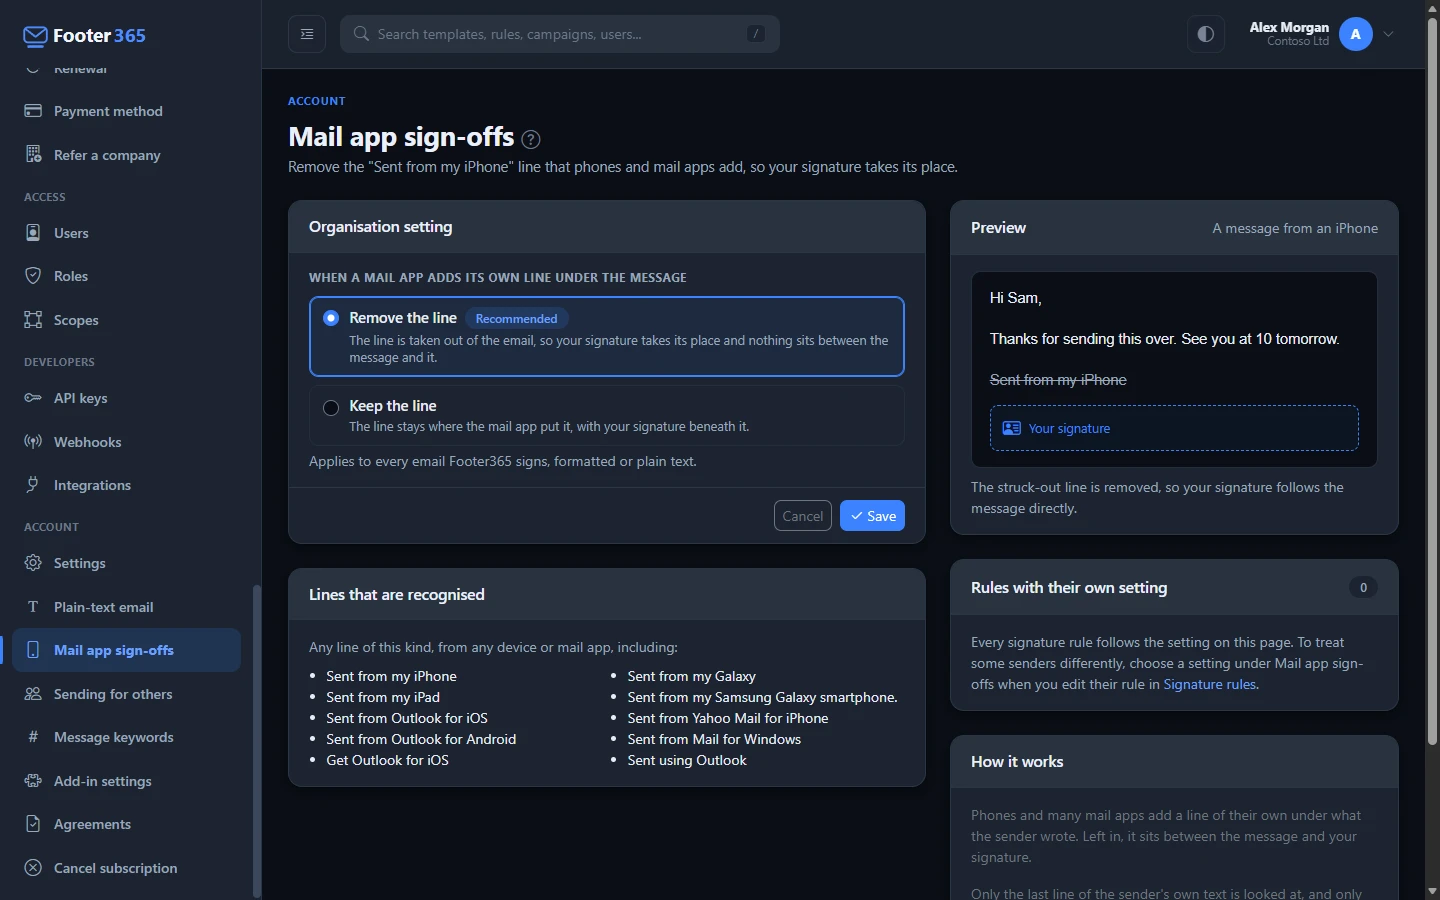Click 'Sent from Mail for Windows' entry

pyautogui.click(x=714, y=739)
